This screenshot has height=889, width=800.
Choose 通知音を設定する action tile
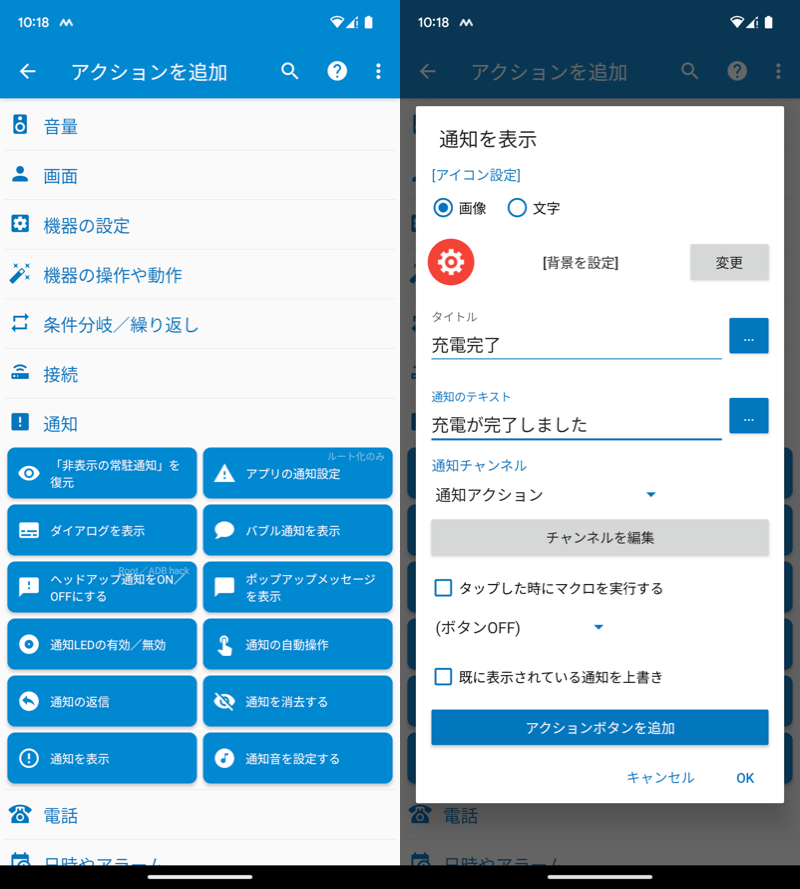297,758
